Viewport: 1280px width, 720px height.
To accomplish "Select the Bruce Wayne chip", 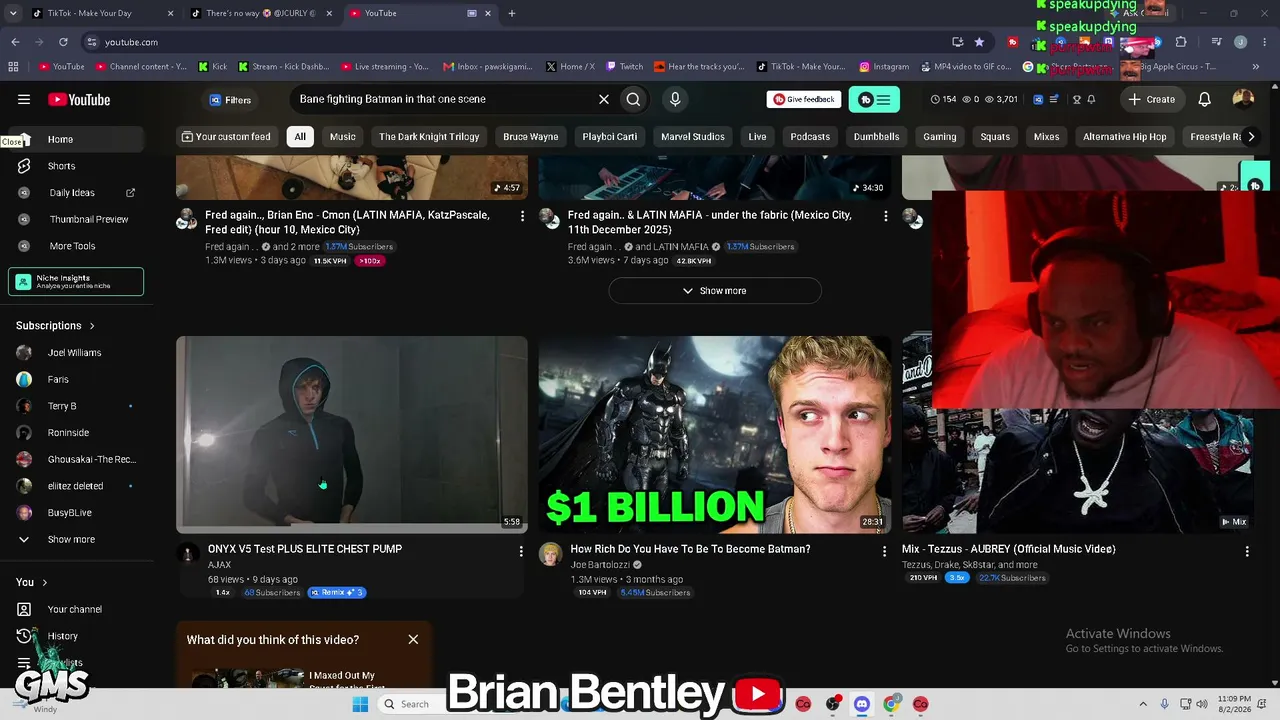I will (x=531, y=136).
